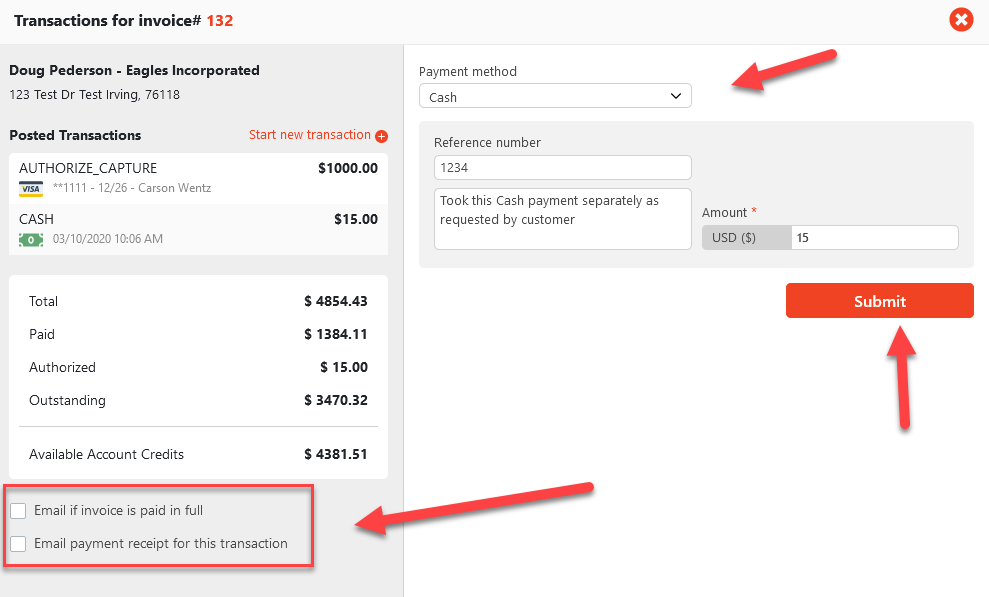The width and height of the screenshot is (989, 597).
Task: Click the Available Account Credits label
Action: (106, 455)
